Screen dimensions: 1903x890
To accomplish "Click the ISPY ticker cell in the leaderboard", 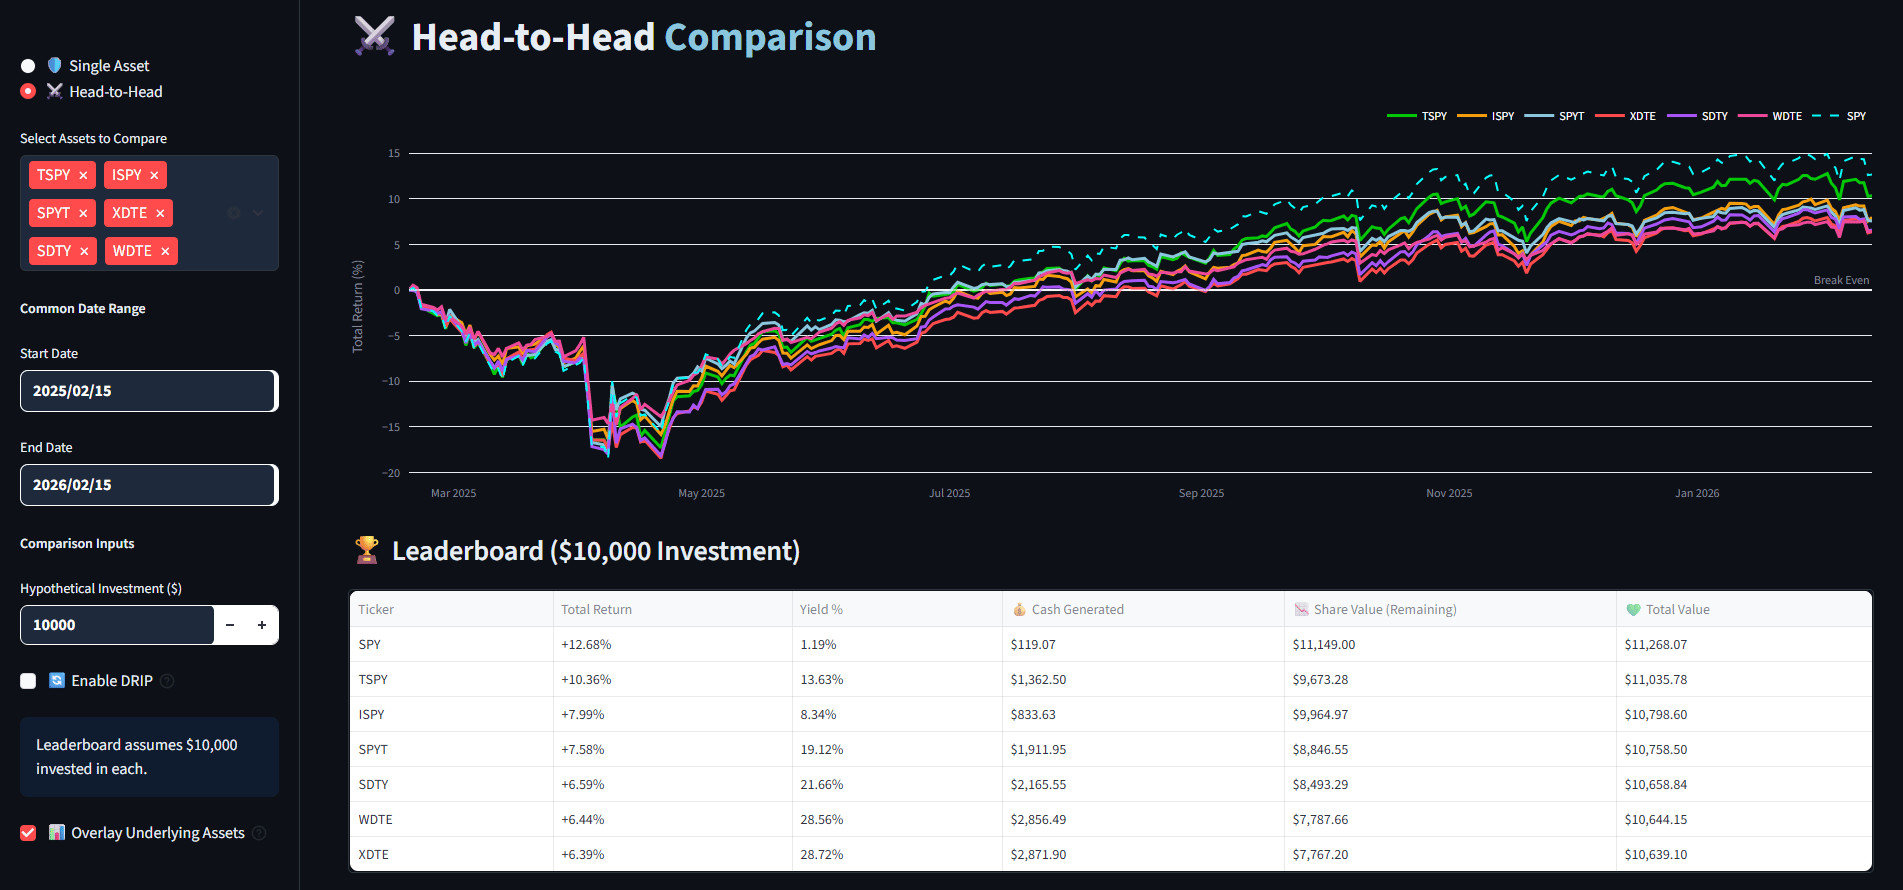I will [x=452, y=714].
